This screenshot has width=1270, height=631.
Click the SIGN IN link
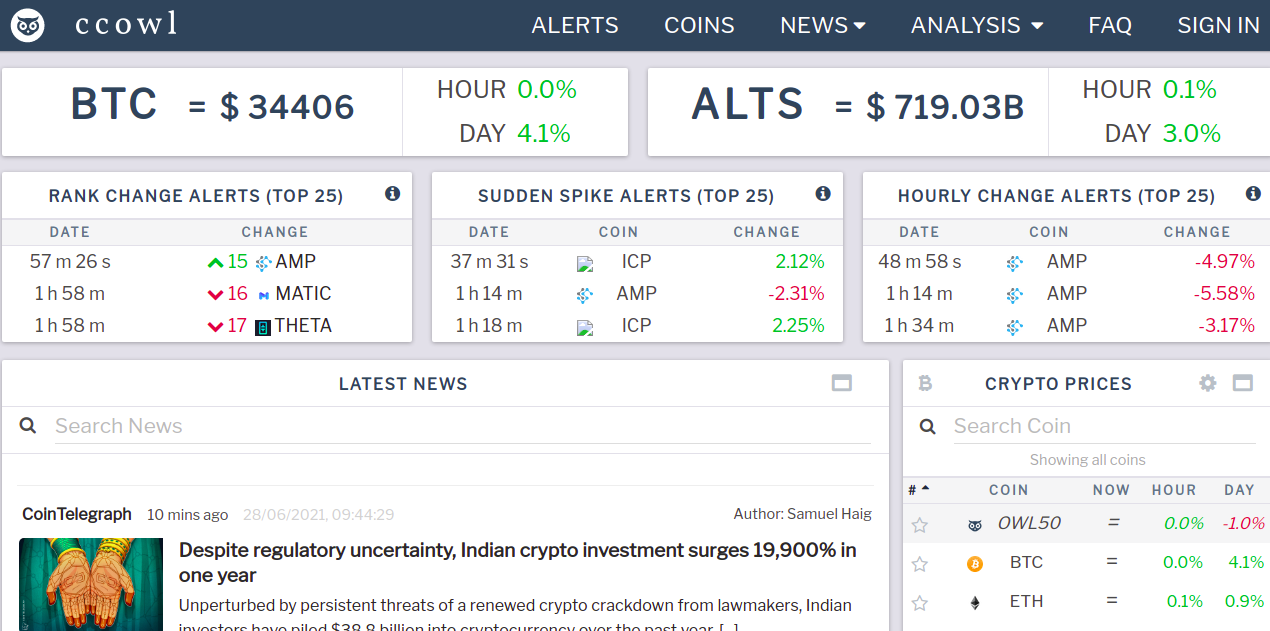coord(1218,25)
